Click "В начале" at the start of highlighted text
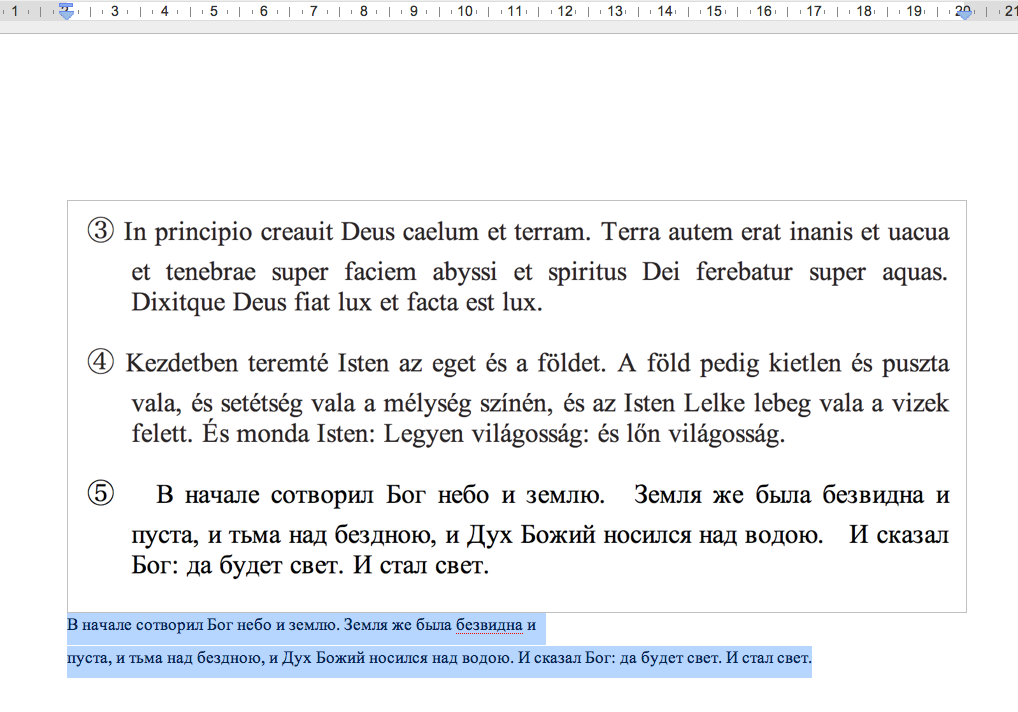The height and width of the screenshot is (712, 1018). click(93, 626)
